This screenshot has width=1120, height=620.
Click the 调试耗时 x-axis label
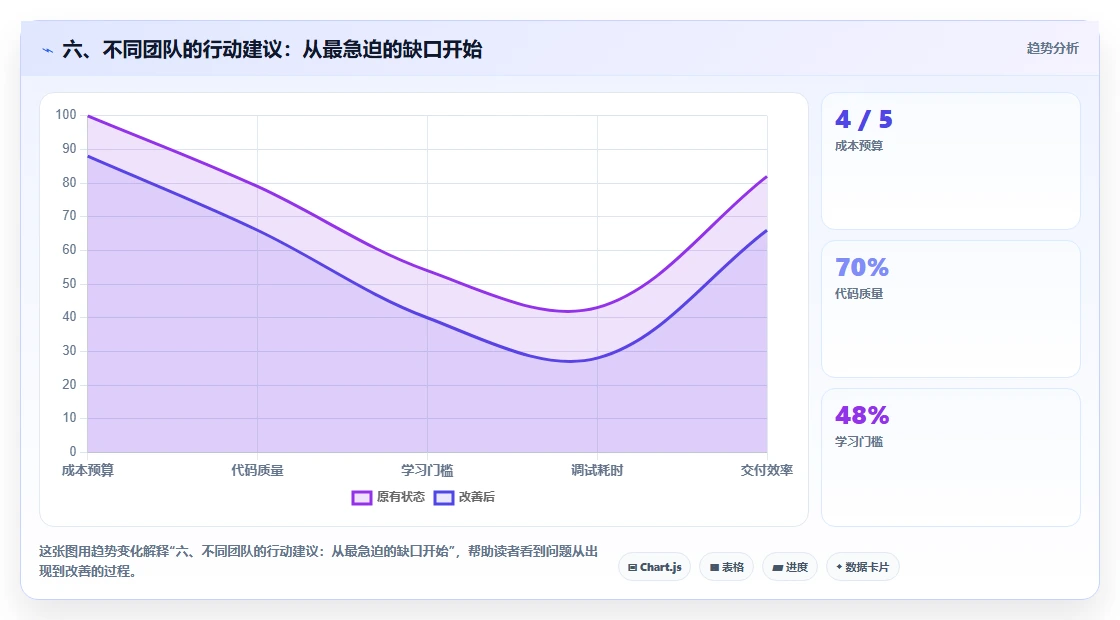pos(597,470)
